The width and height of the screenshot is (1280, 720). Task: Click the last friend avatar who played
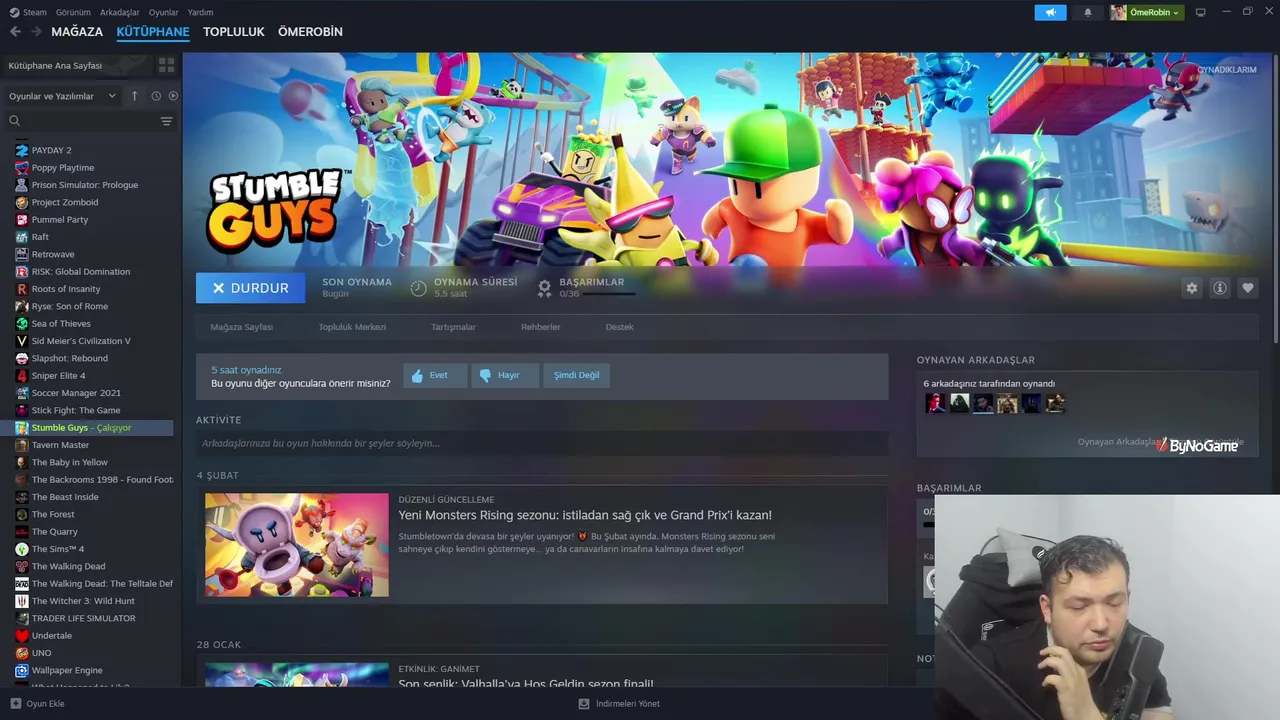pyautogui.click(x=1055, y=403)
